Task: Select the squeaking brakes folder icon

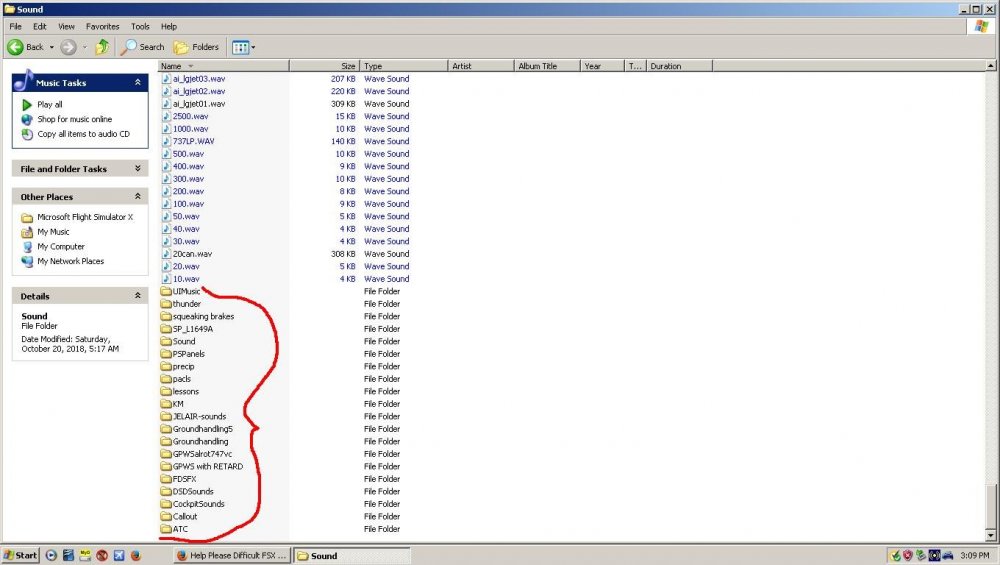Action: coord(166,316)
